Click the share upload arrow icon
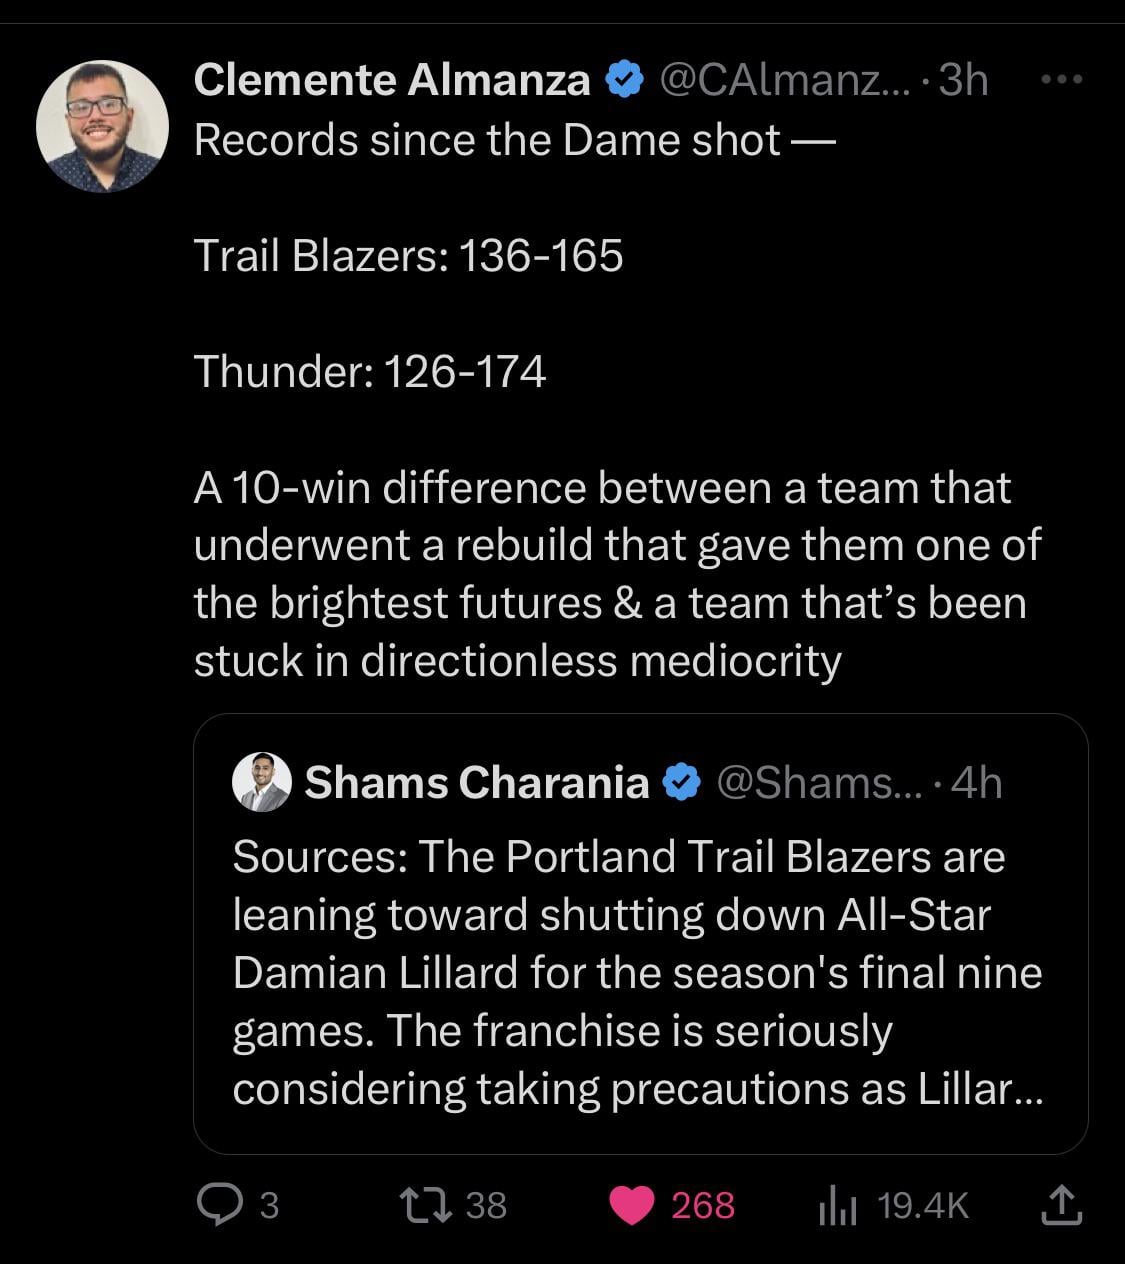The height and width of the screenshot is (1264, 1125). point(1061,1205)
